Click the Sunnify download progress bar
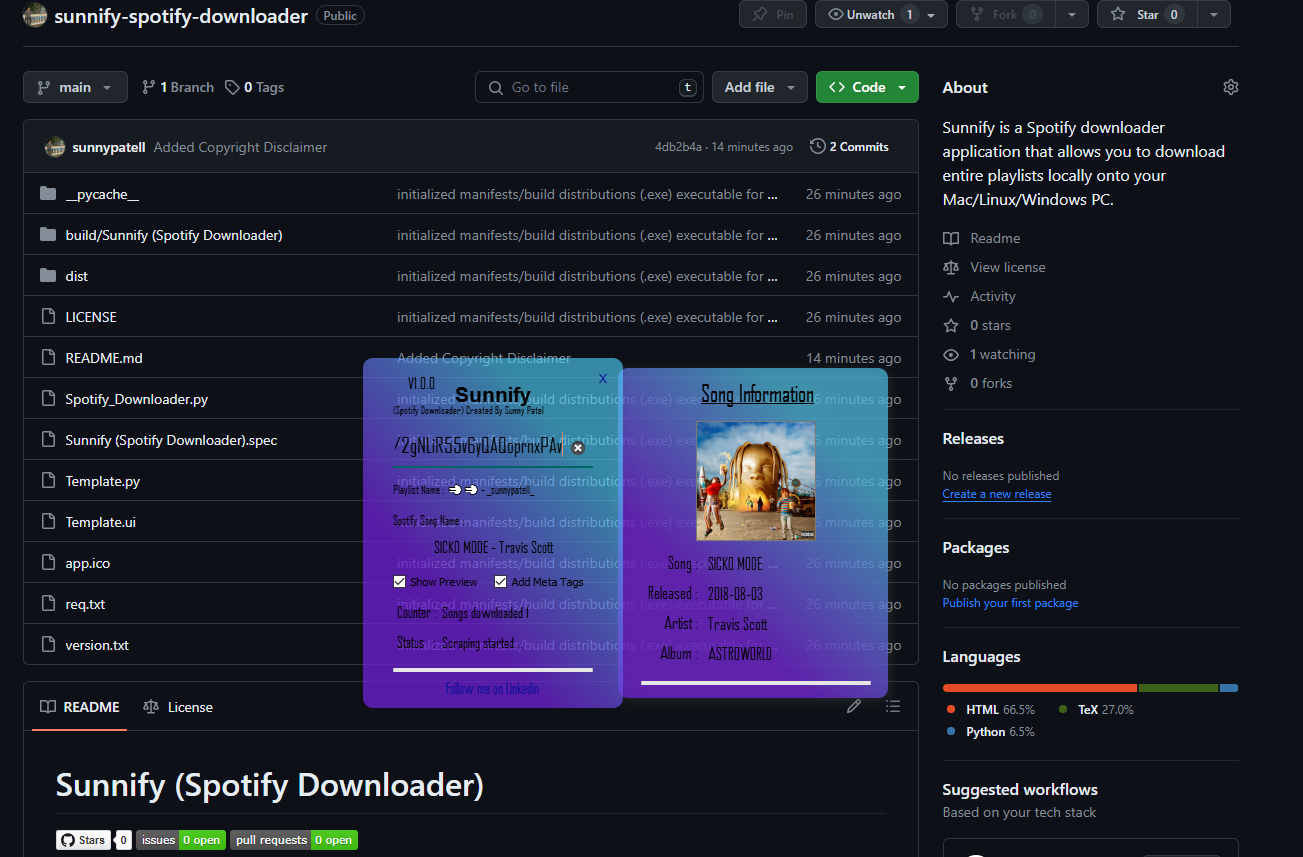The height and width of the screenshot is (857, 1303). pos(493,670)
